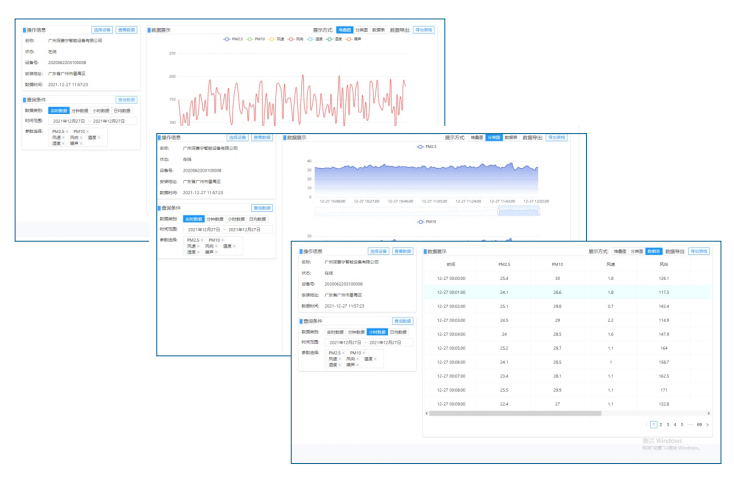Switch to 分类图 view in top window
This screenshot has height=483, width=734.
click(x=361, y=30)
